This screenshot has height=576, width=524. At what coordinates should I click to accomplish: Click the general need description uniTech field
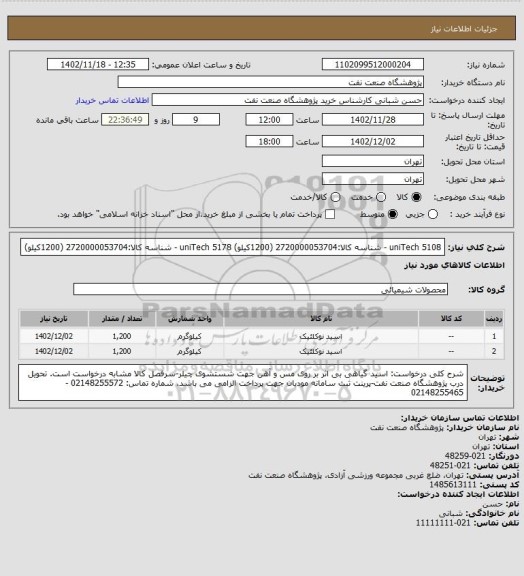click(x=232, y=247)
